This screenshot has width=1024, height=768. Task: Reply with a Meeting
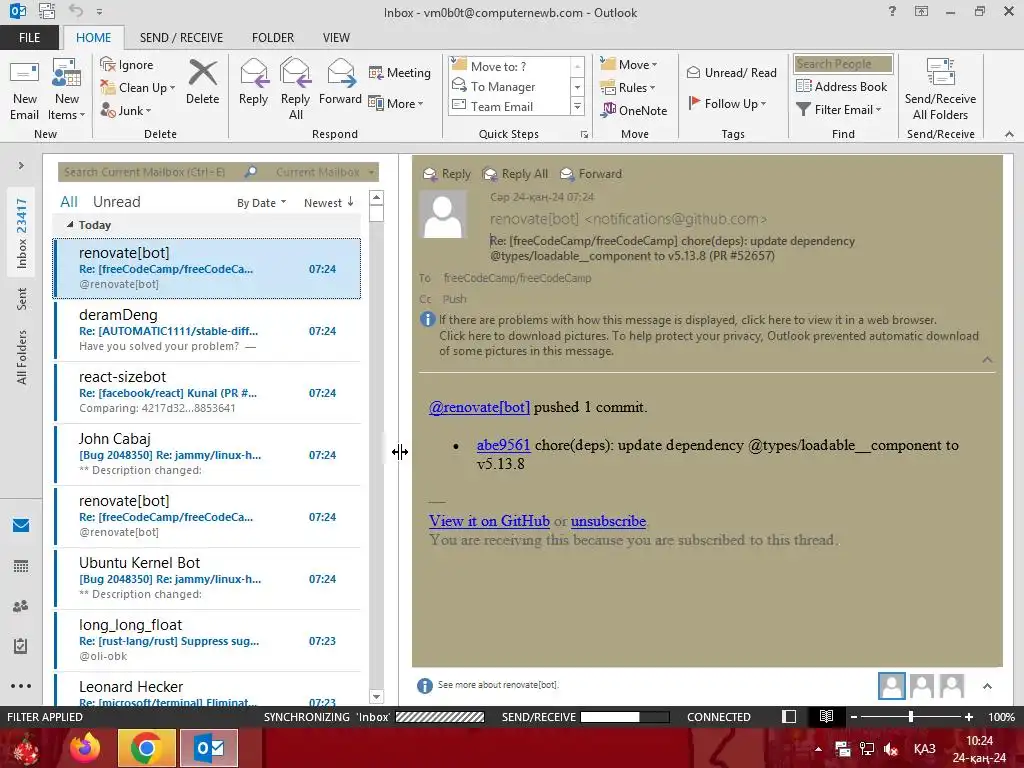pos(400,72)
